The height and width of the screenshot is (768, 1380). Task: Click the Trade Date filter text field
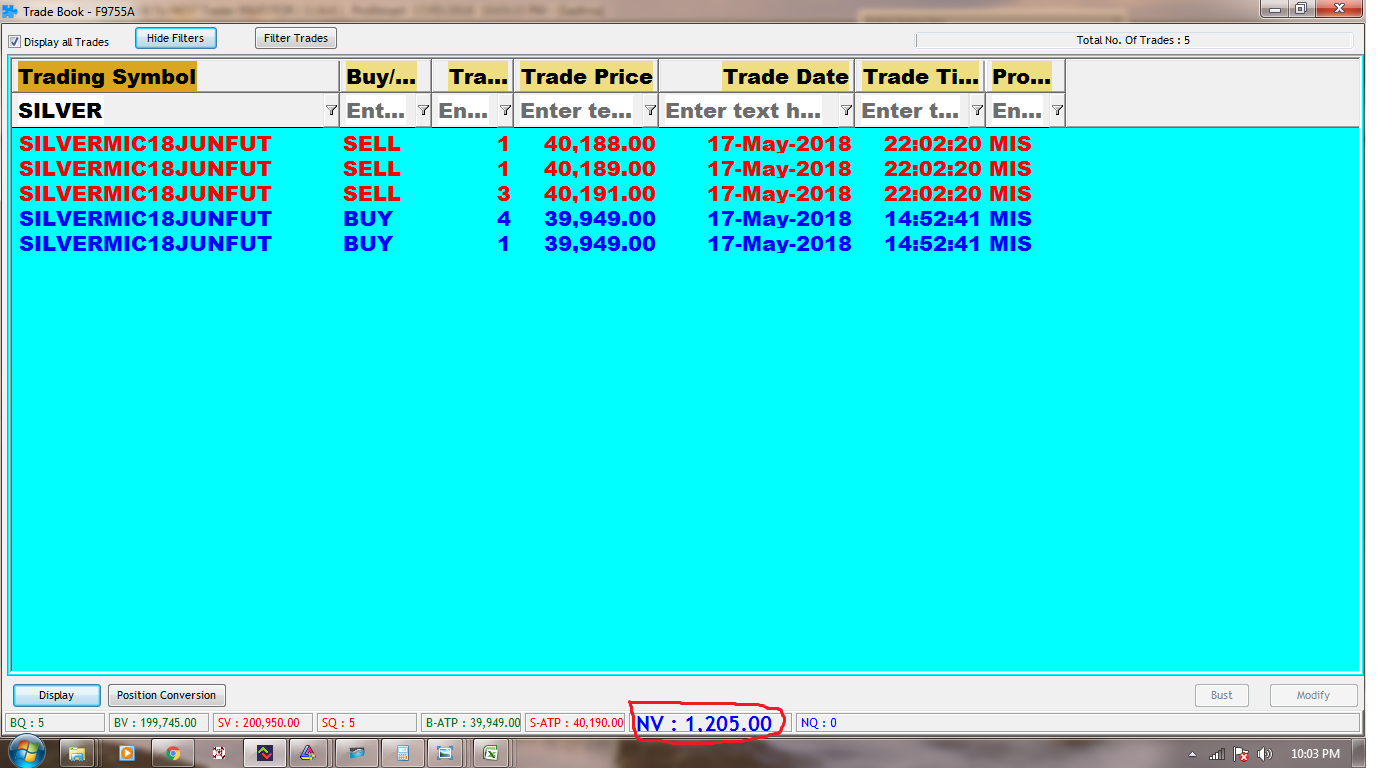(x=750, y=110)
